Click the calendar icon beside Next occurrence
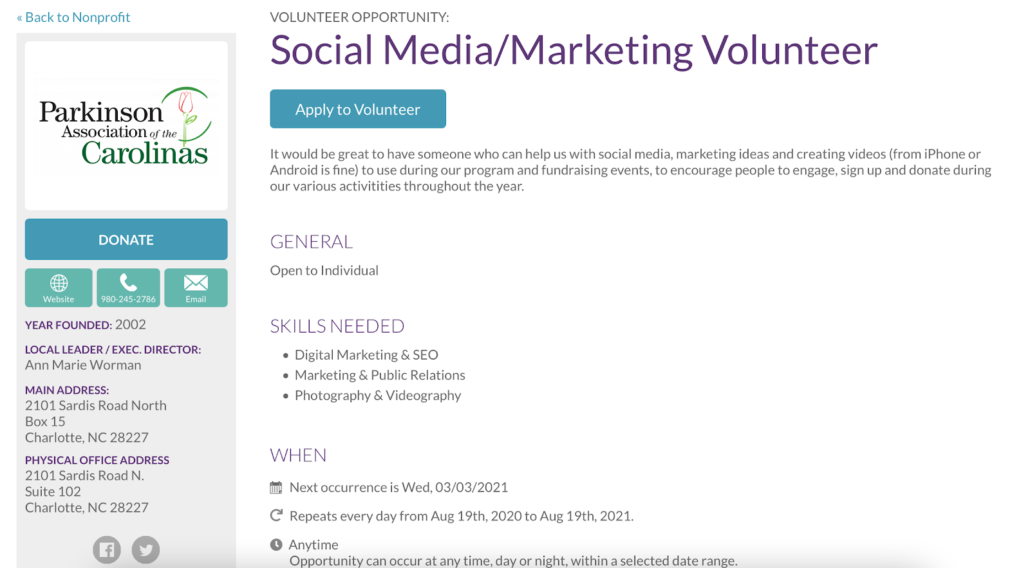 [276, 487]
